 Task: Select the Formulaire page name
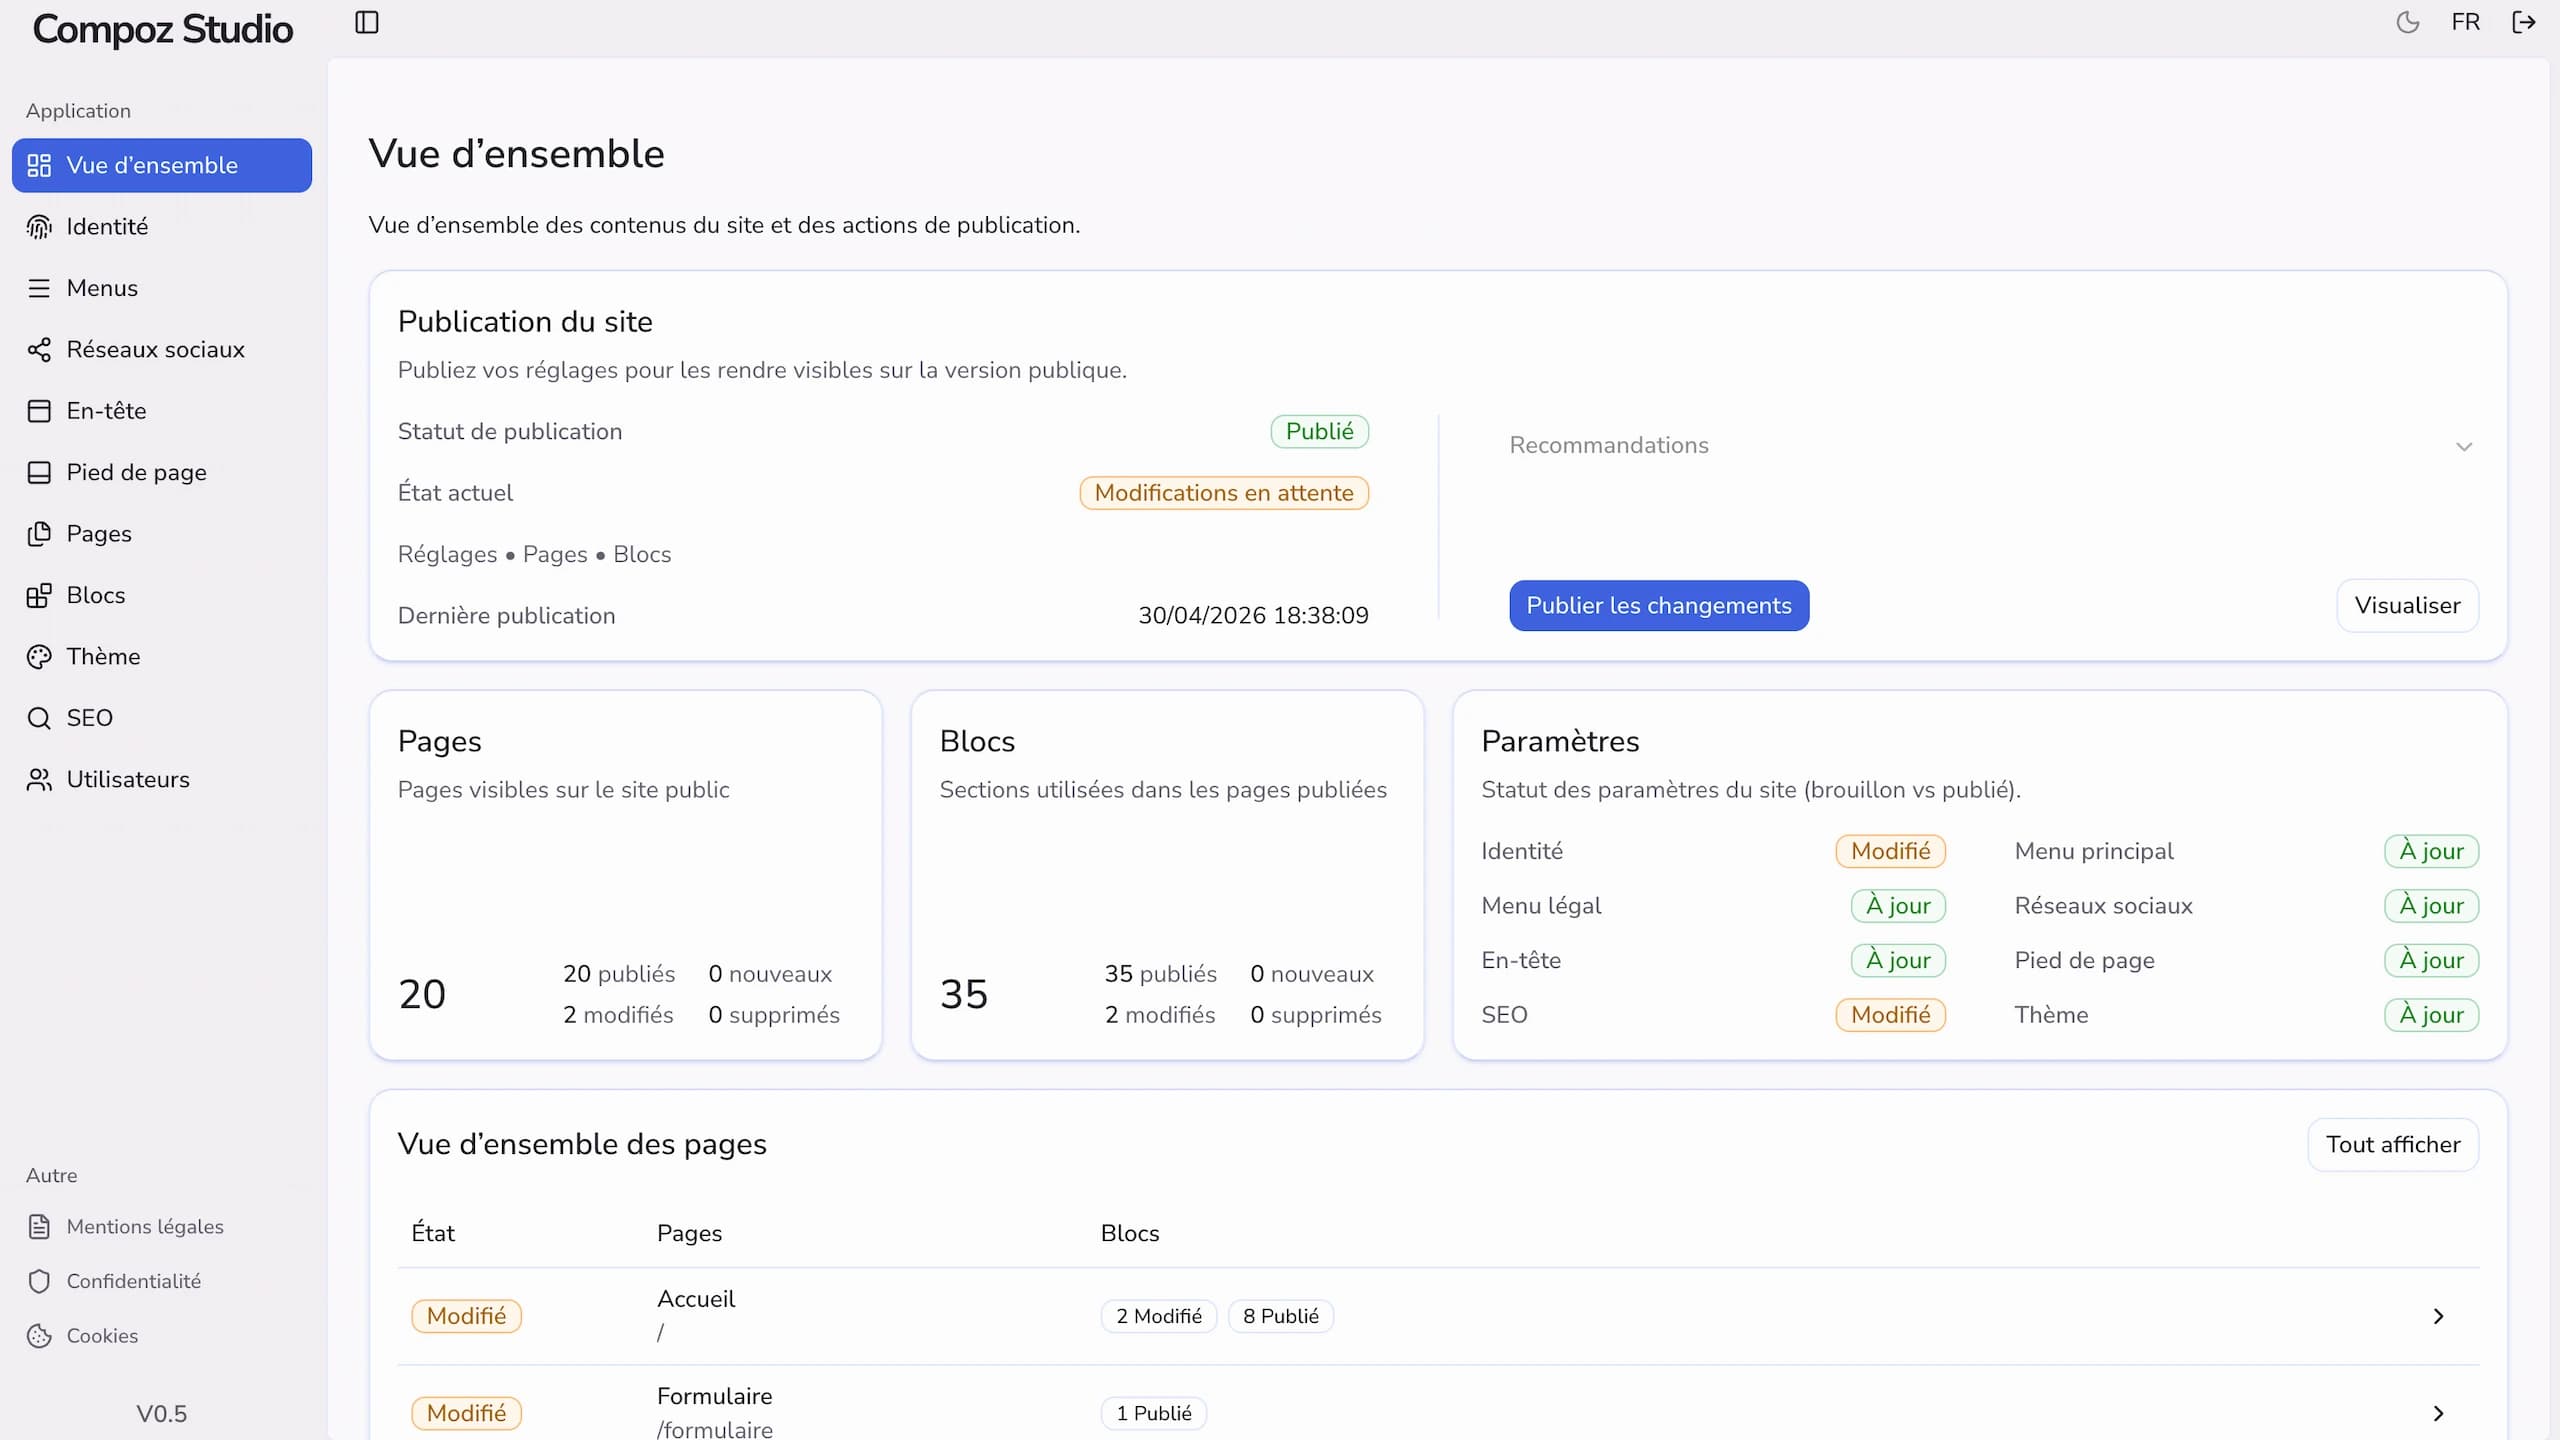714,1396
